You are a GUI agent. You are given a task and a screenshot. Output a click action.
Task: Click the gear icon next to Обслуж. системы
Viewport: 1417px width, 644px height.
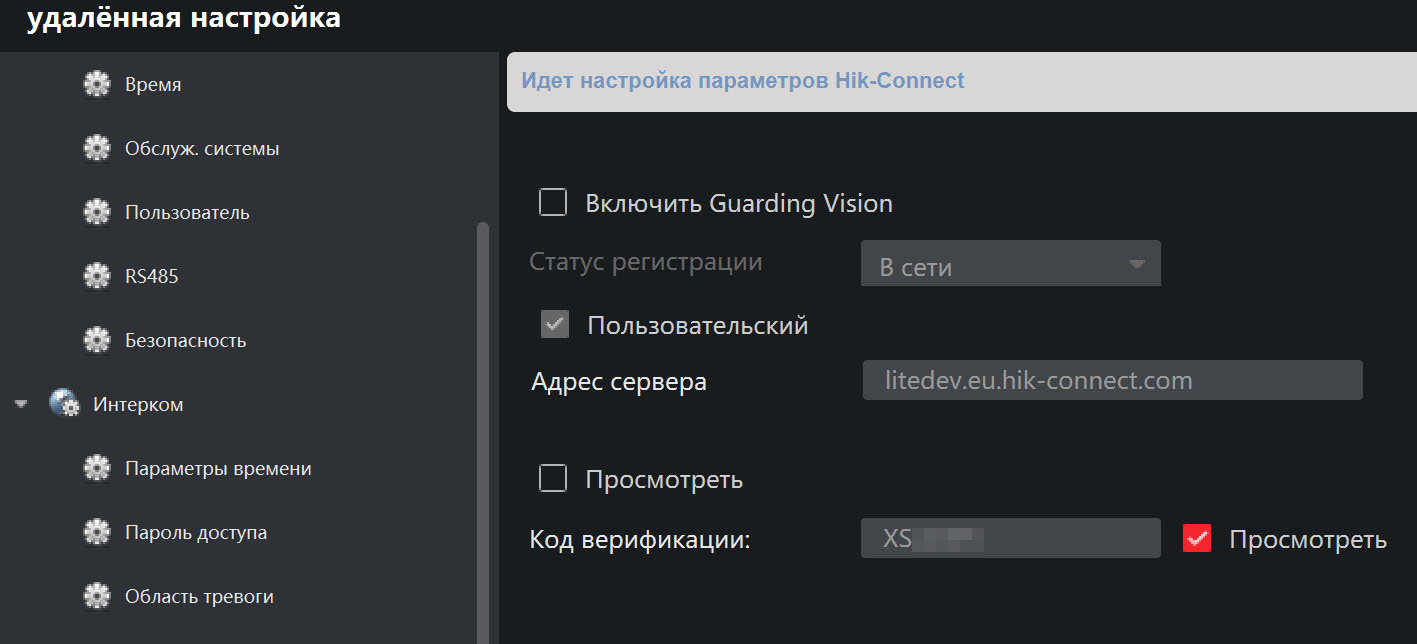[x=96, y=149]
